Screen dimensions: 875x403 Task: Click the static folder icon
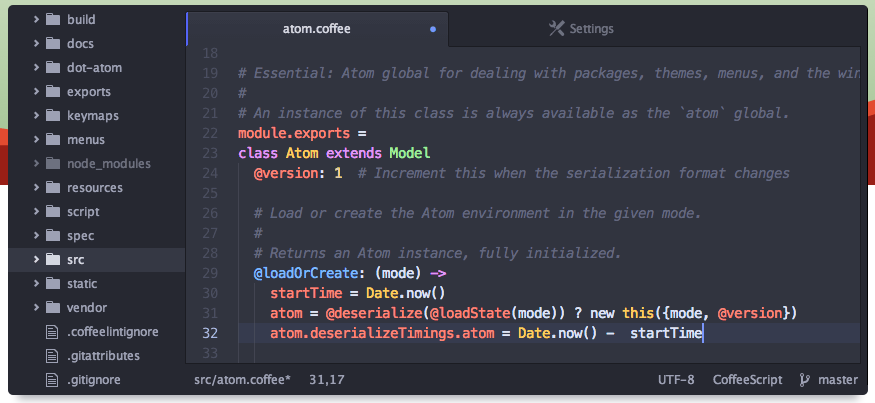tap(52, 284)
